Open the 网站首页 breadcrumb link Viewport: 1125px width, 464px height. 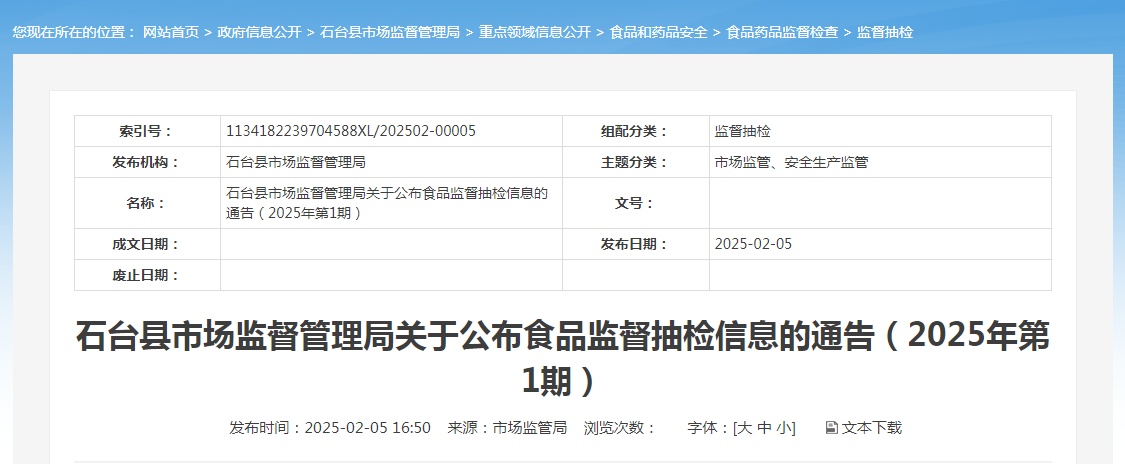(171, 32)
